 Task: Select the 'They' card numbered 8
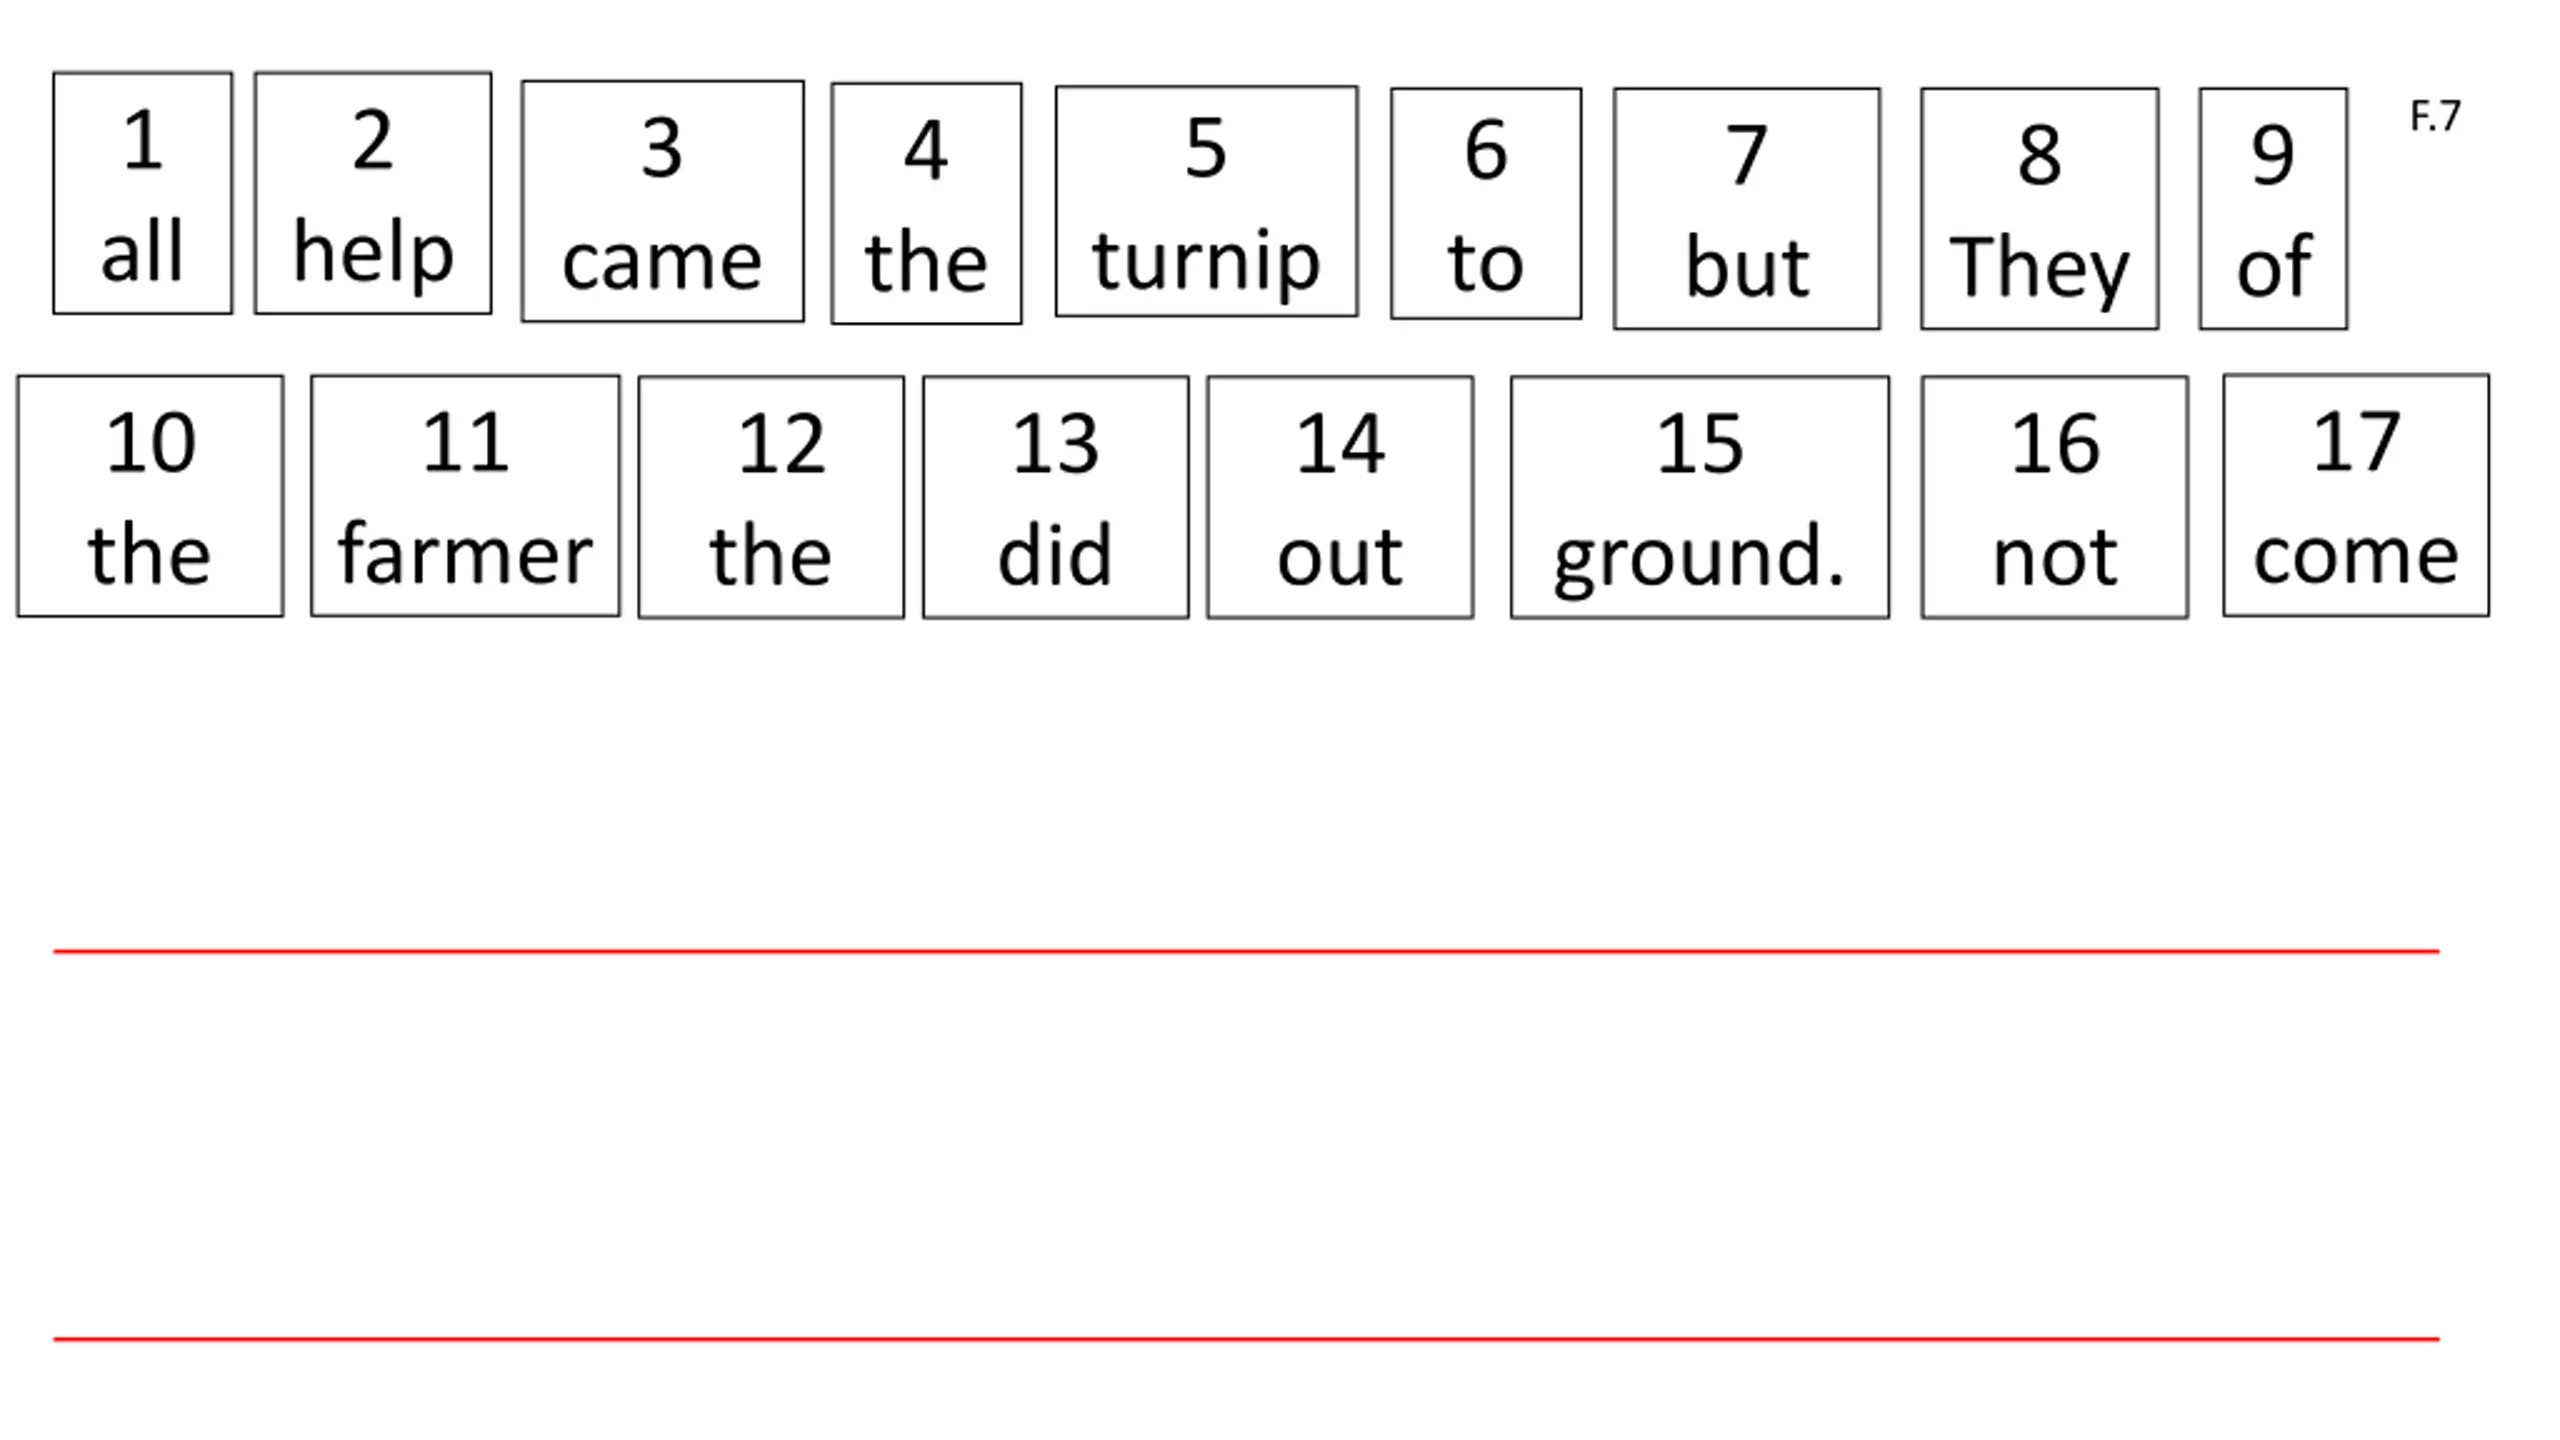point(2039,209)
